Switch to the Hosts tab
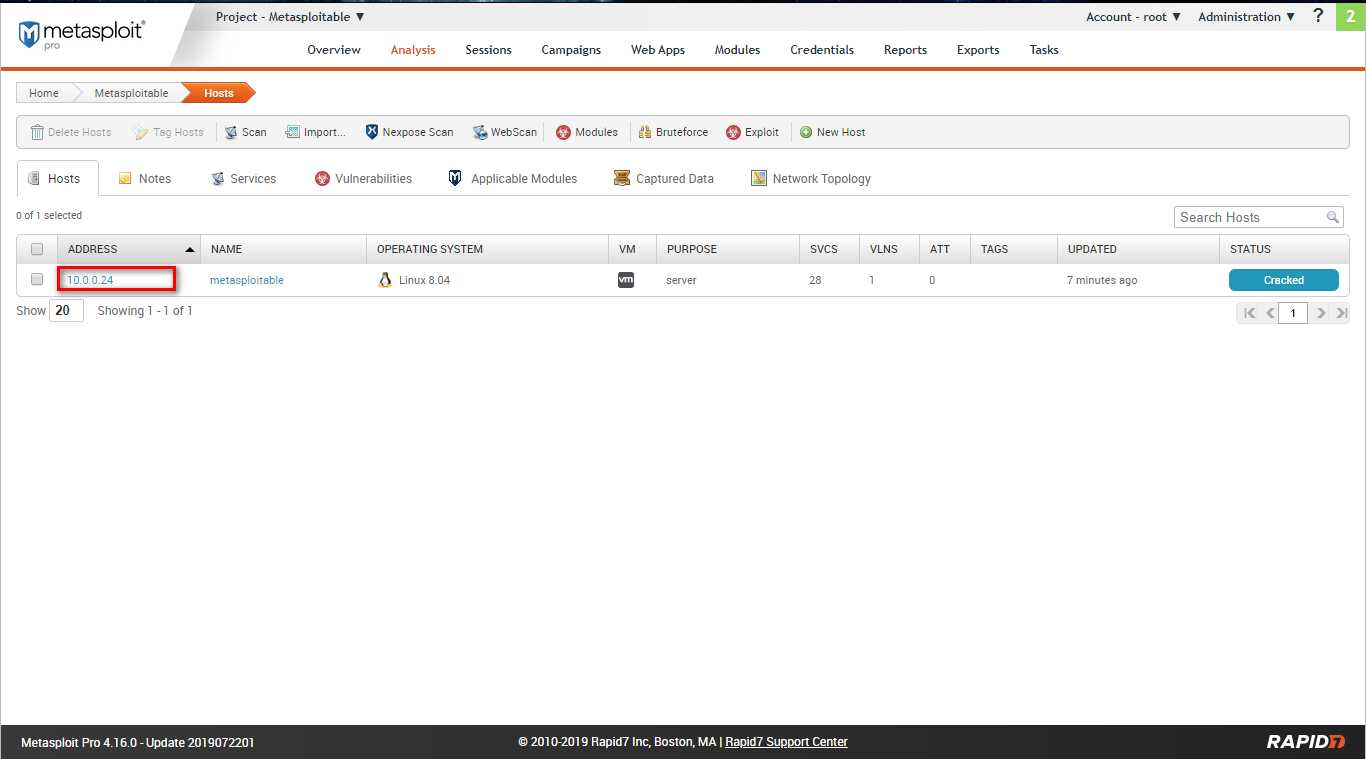 57,178
